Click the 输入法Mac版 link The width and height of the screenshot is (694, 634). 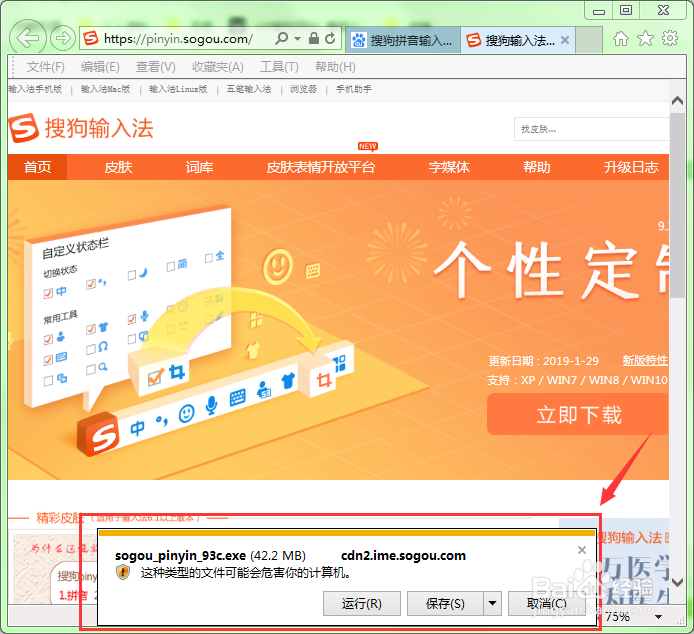click(x=105, y=89)
